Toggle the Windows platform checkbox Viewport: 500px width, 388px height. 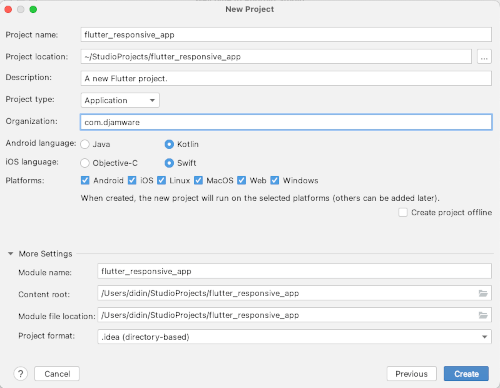275,180
